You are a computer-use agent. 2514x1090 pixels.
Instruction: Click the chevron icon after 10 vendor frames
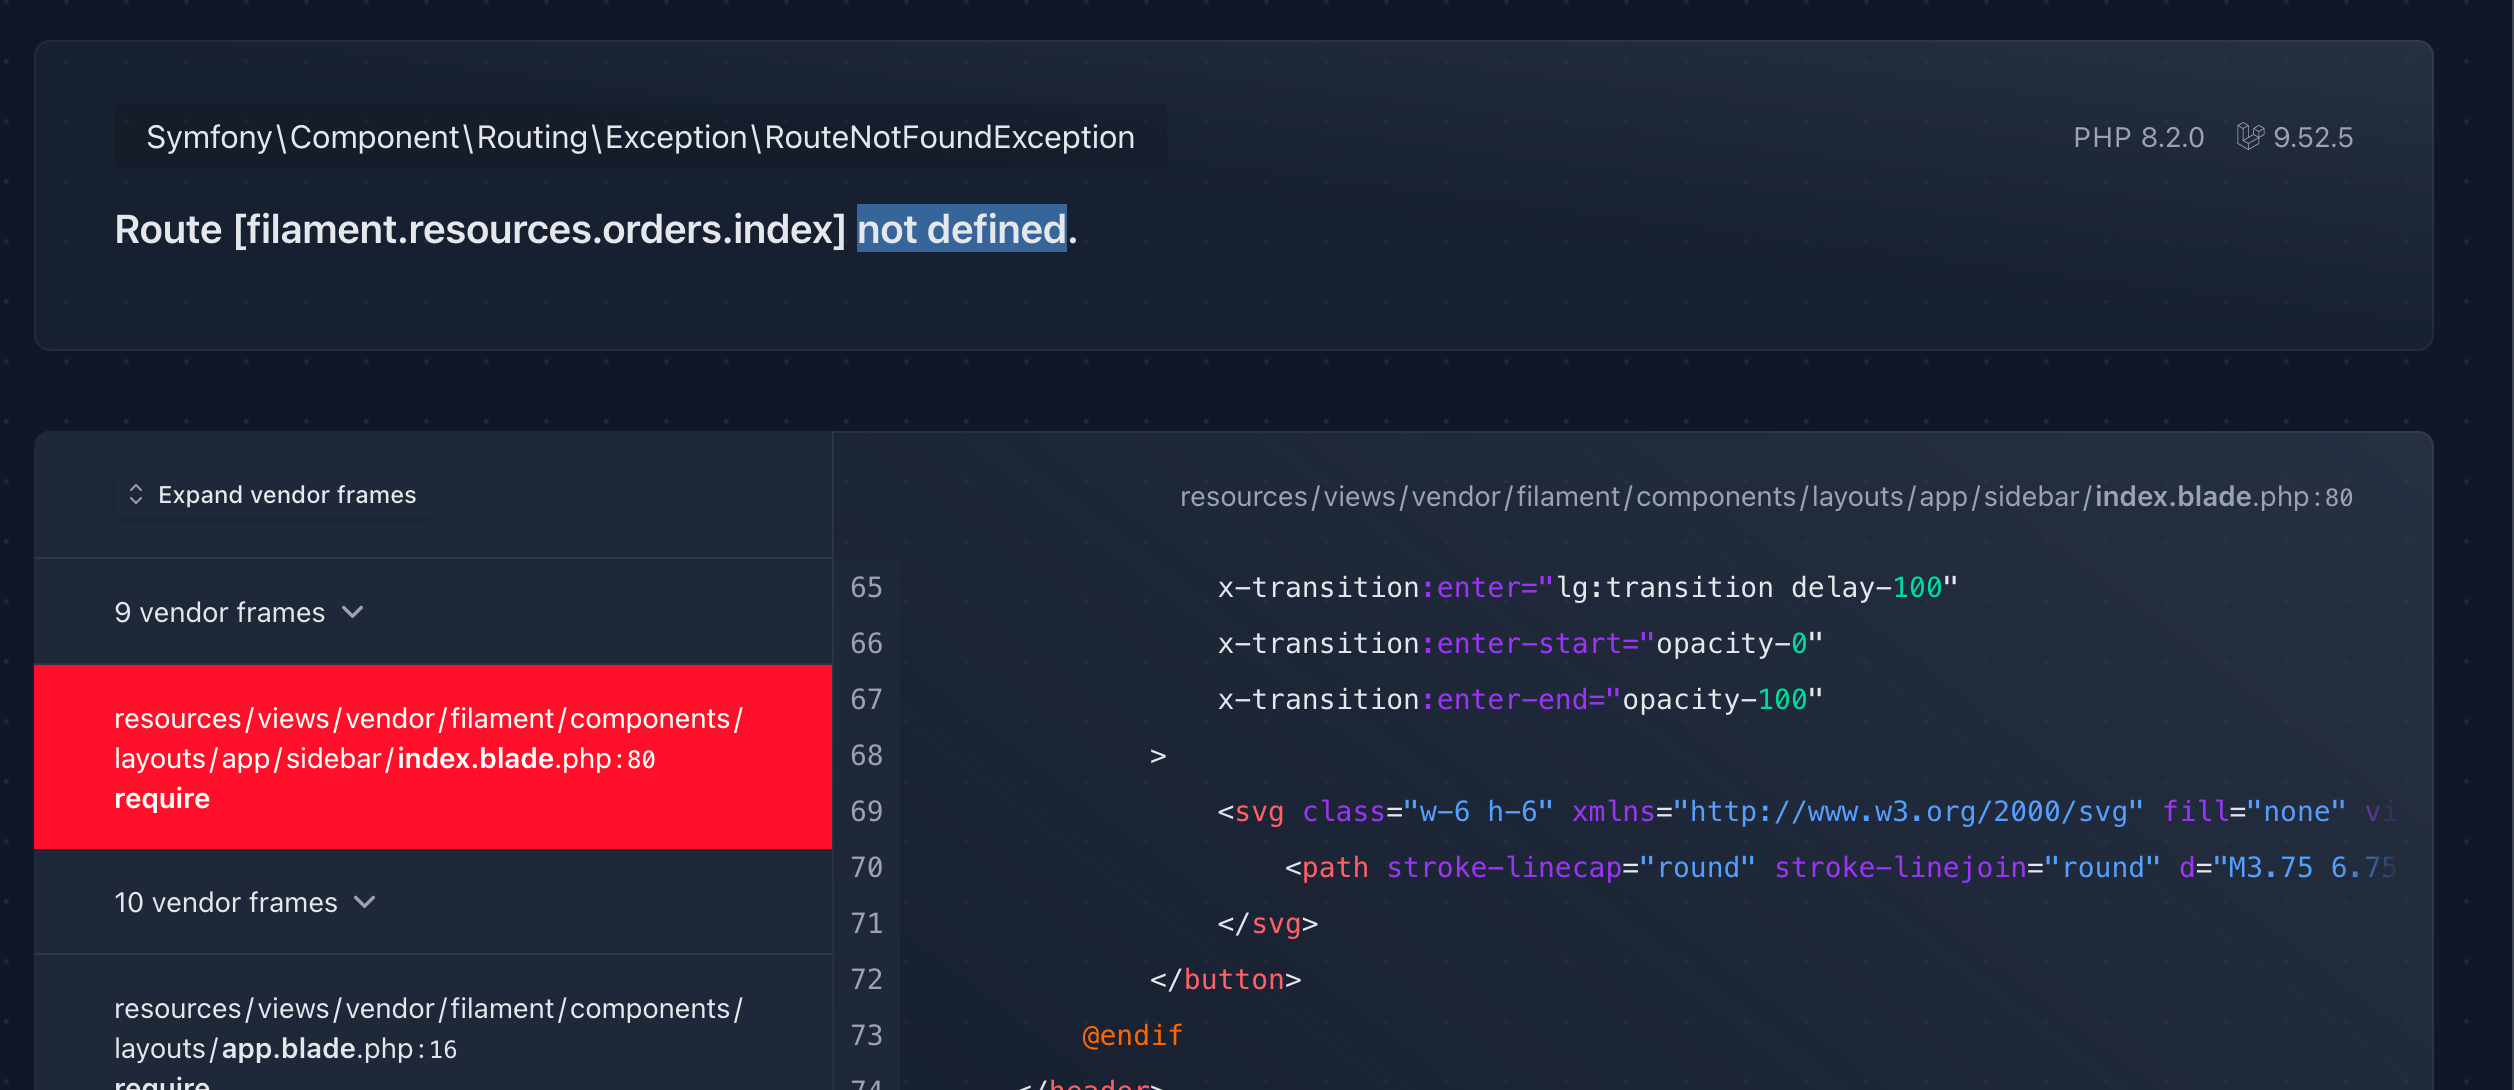pyautogui.click(x=365, y=902)
